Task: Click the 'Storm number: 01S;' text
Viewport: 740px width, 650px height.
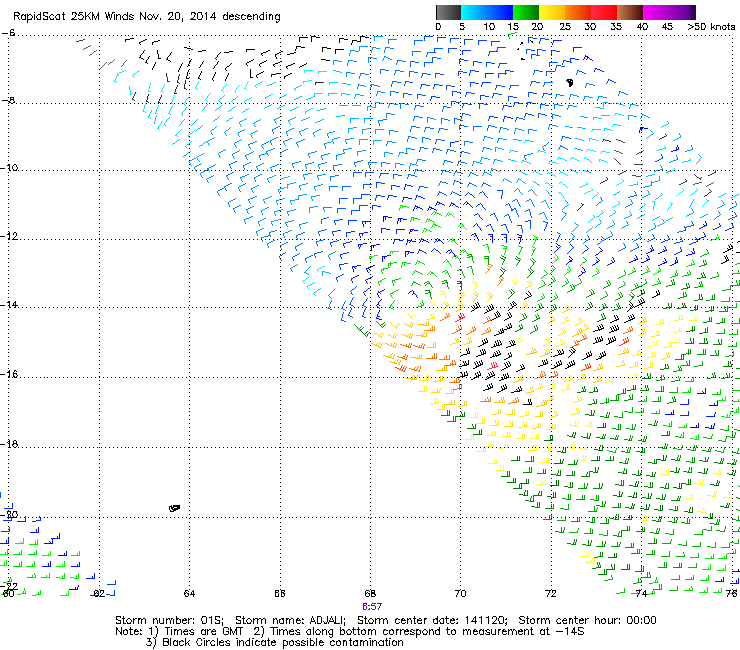Action: point(170,620)
